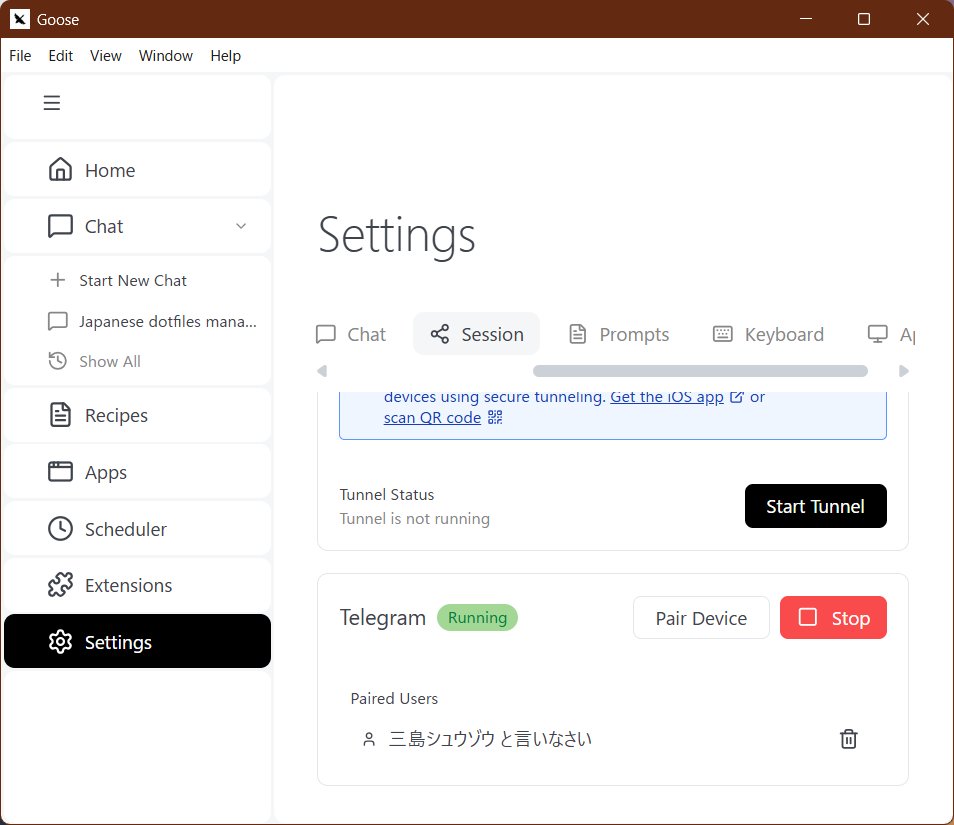Close the Goose window
This screenshot has width=954, height=825.
[x=922, y=19]
